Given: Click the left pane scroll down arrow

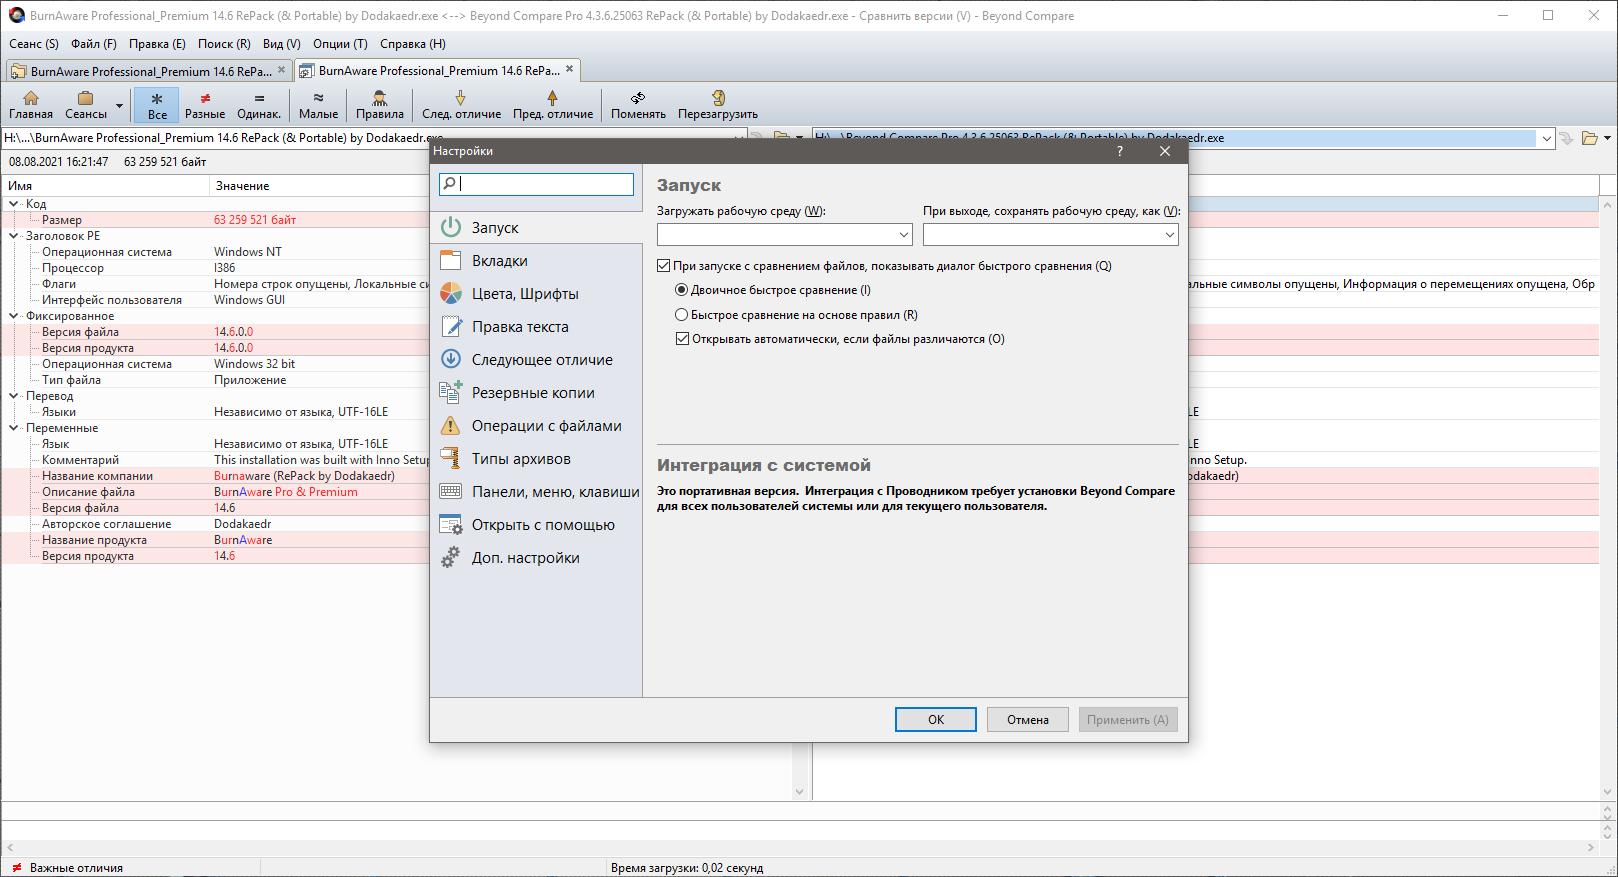Looking at the screenshot, I should click(x=799, y=792).
